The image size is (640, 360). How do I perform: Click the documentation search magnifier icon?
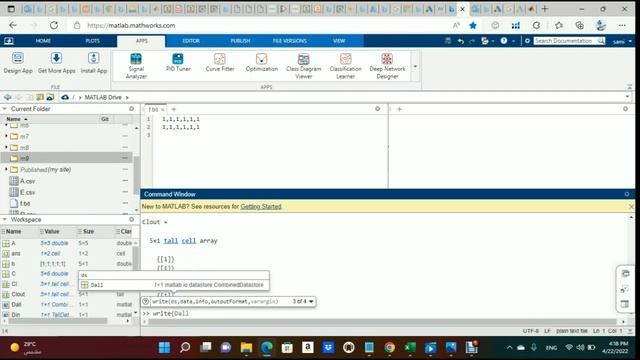[x=601, y=41]
